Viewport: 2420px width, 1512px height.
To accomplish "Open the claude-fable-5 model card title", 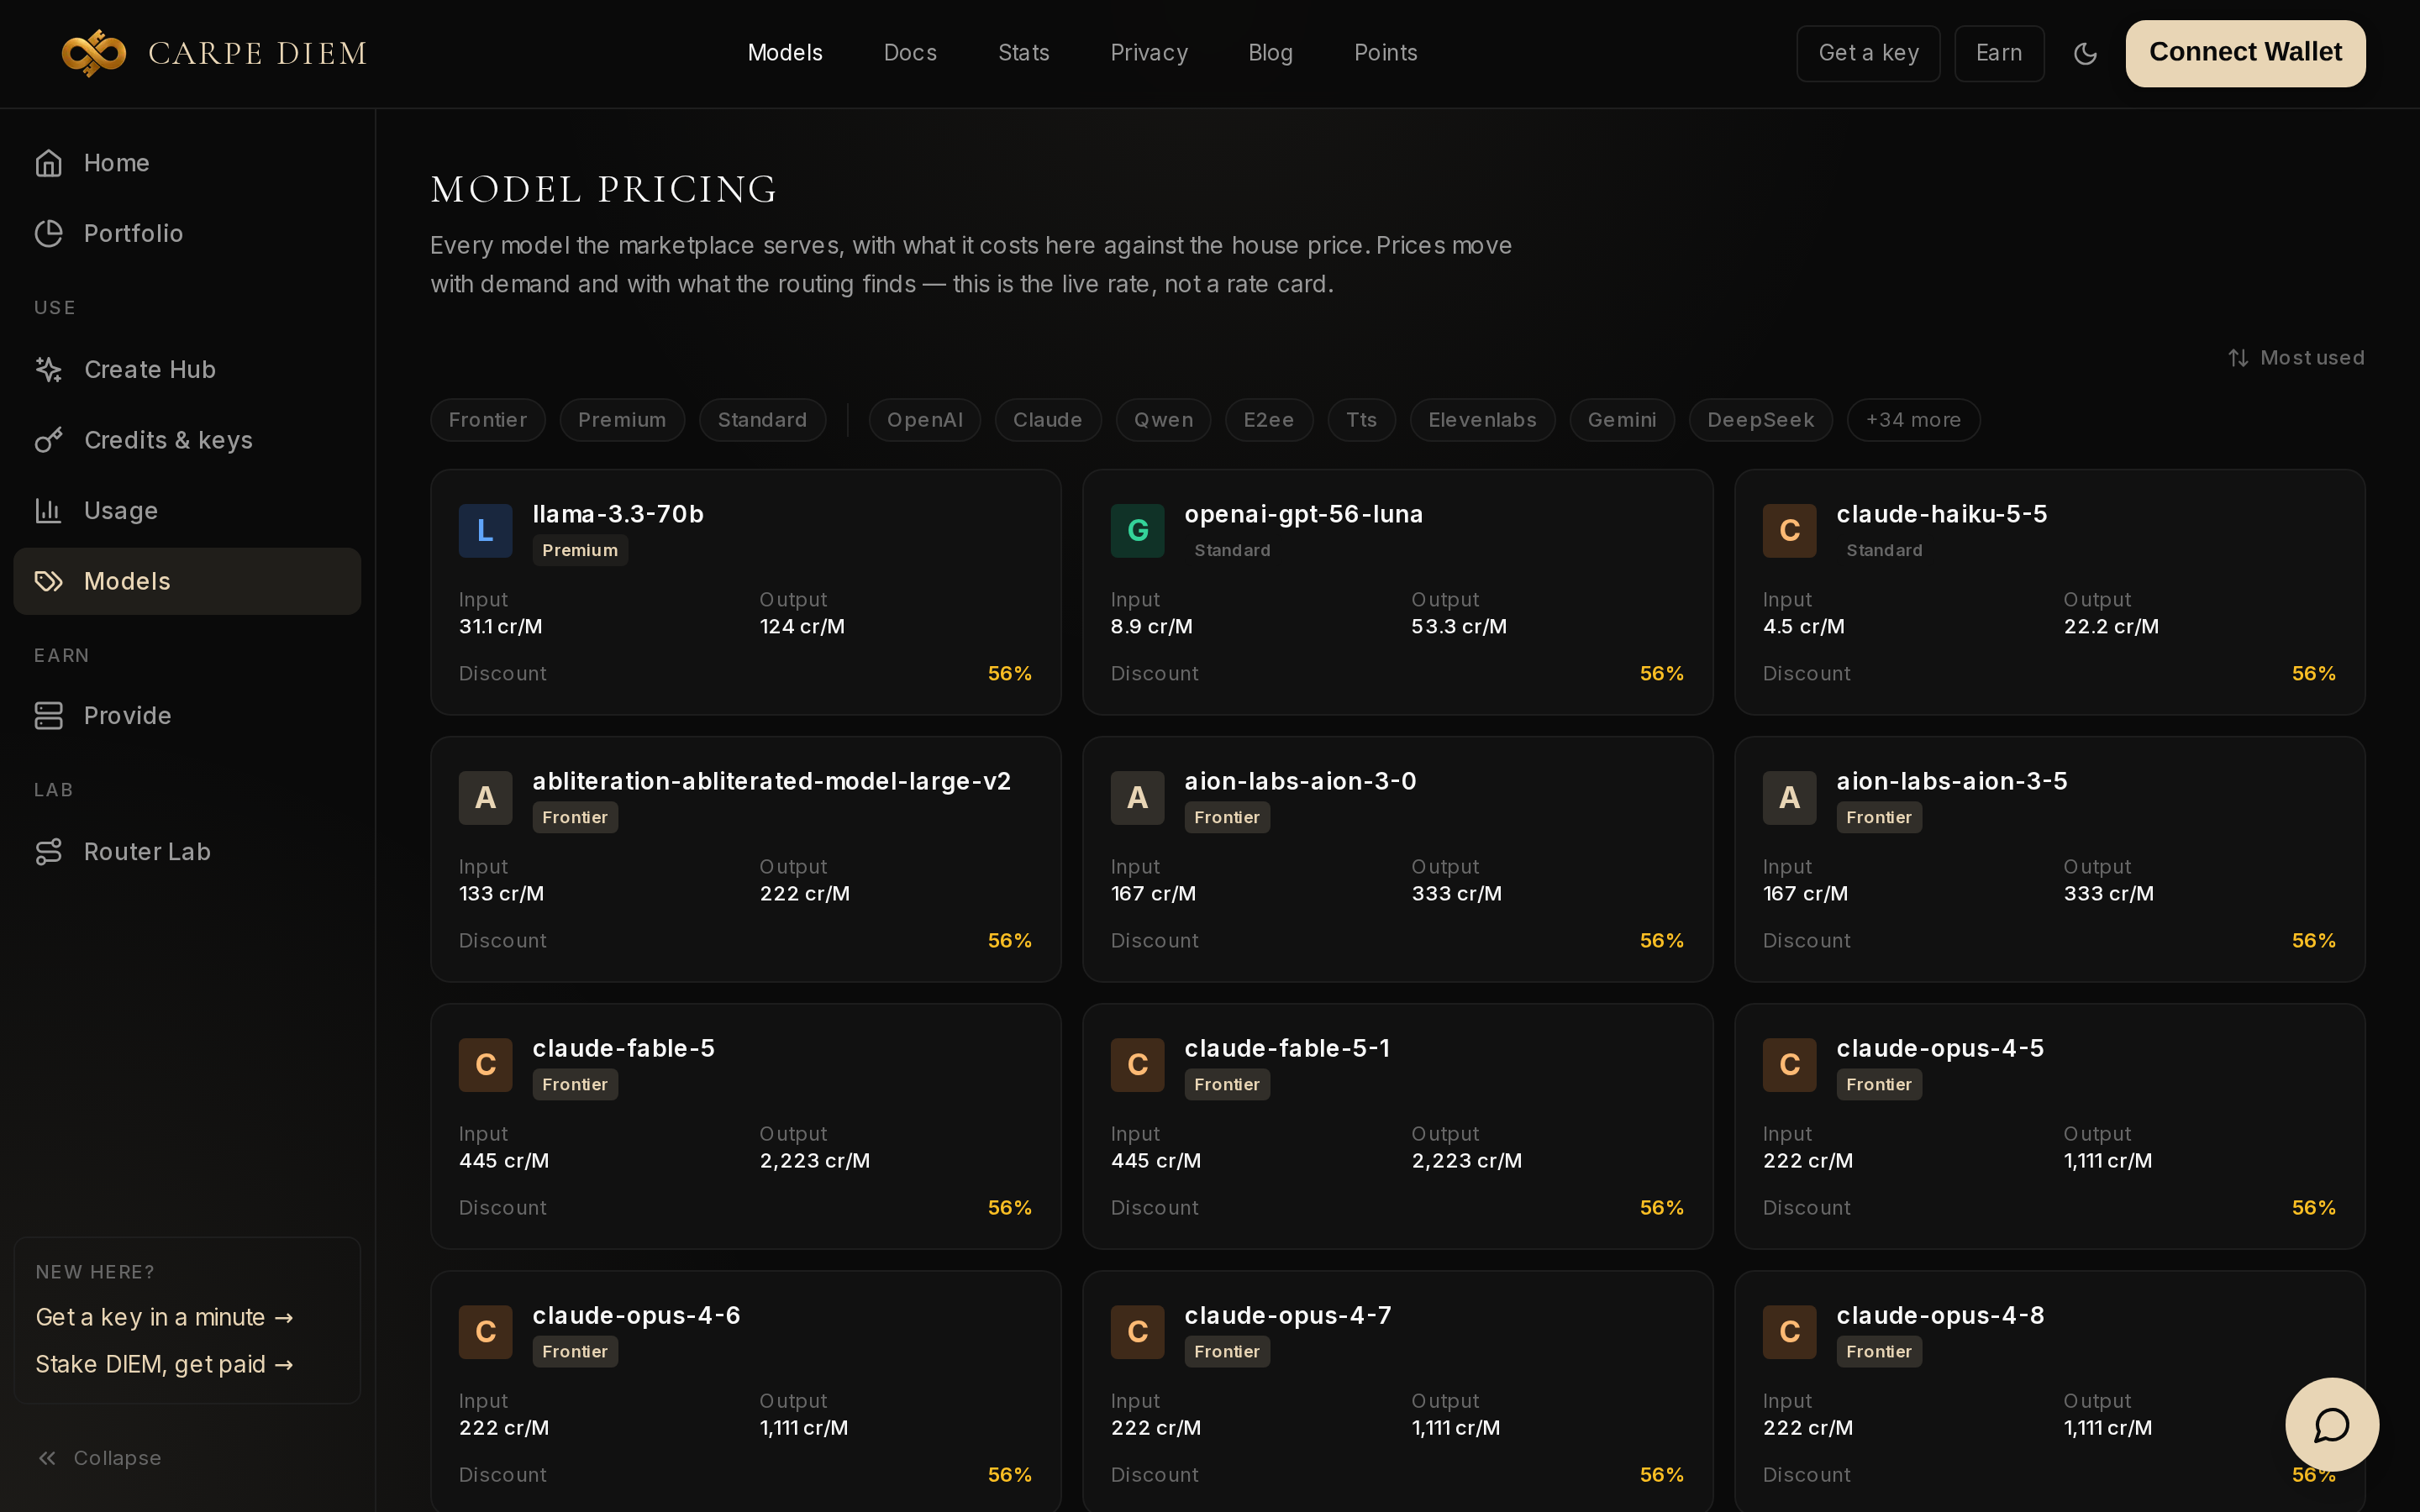I will [623, 1048].
